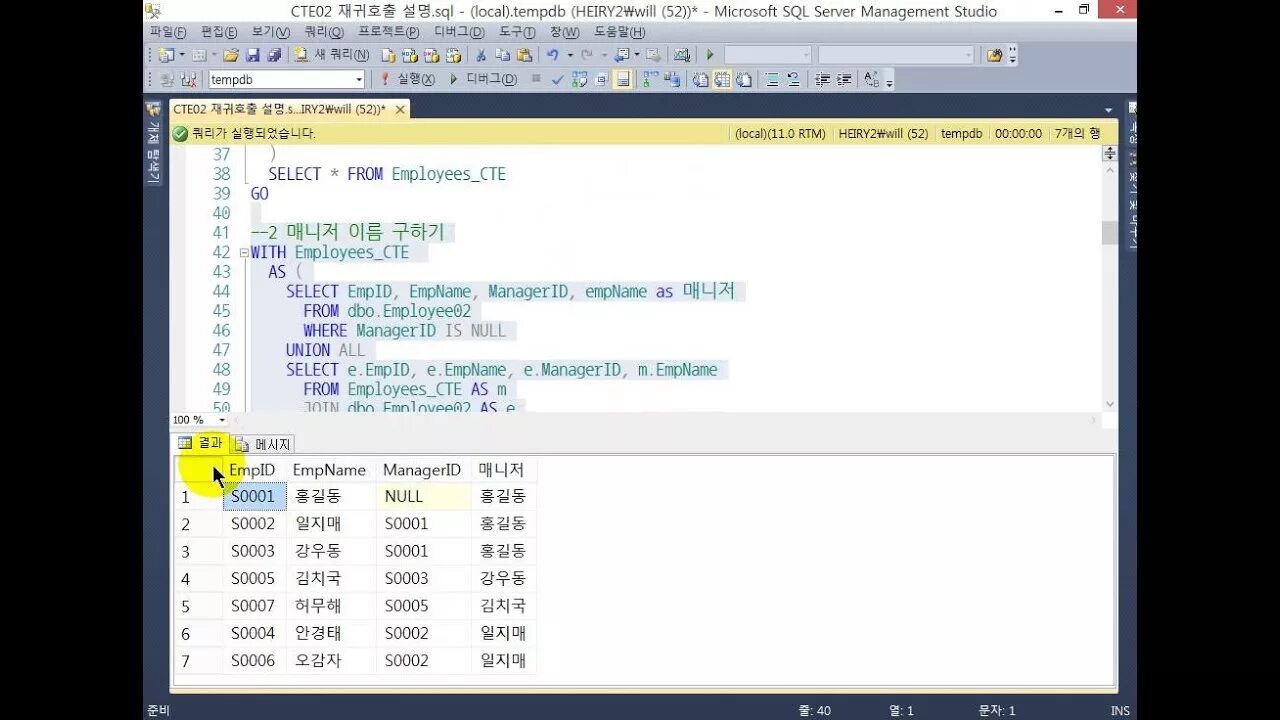Open the 파일(F) menu
Viewport: 1280px width, 720px height.
pyautogui.click(x=167, y=32)
